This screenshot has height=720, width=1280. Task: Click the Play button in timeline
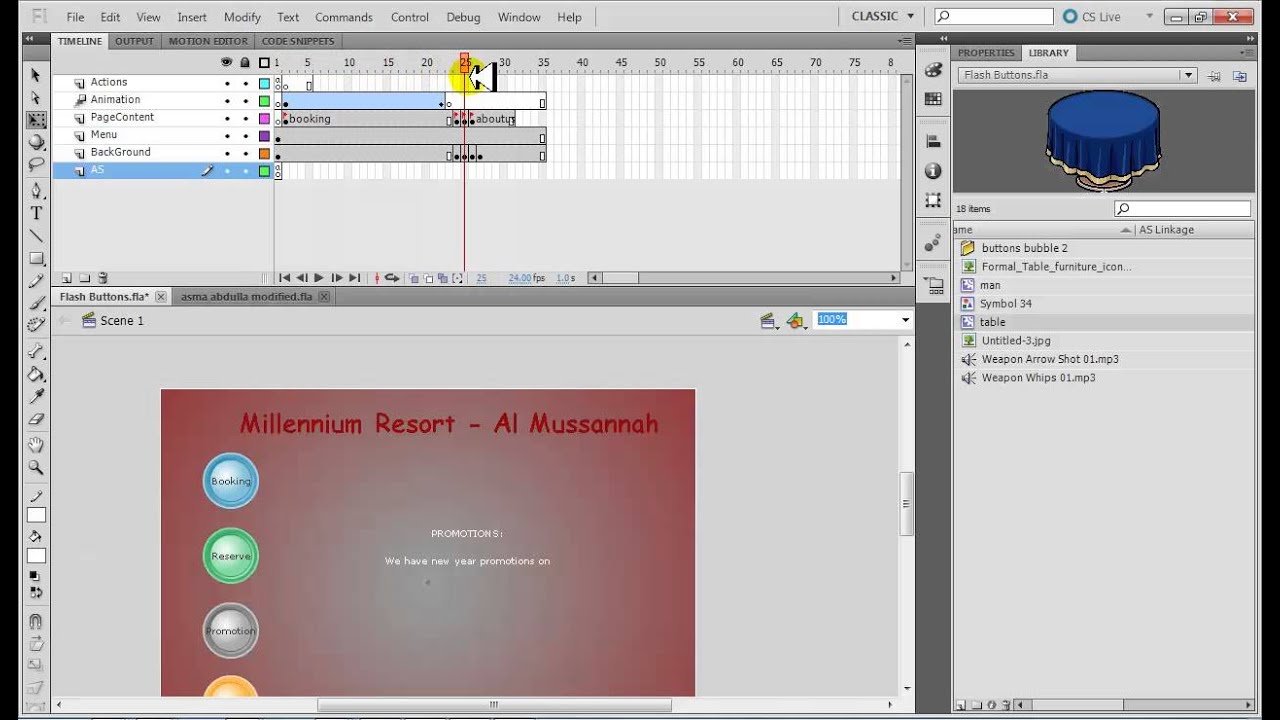point(319,278)
